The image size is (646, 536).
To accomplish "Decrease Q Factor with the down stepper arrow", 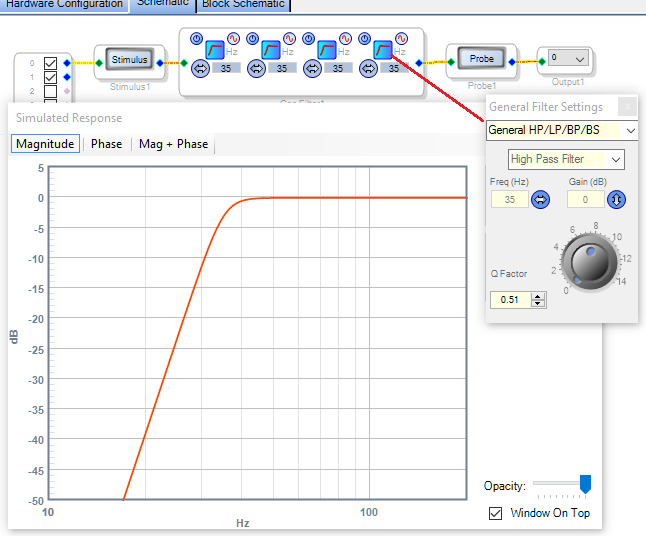I will tap(538, 304).
